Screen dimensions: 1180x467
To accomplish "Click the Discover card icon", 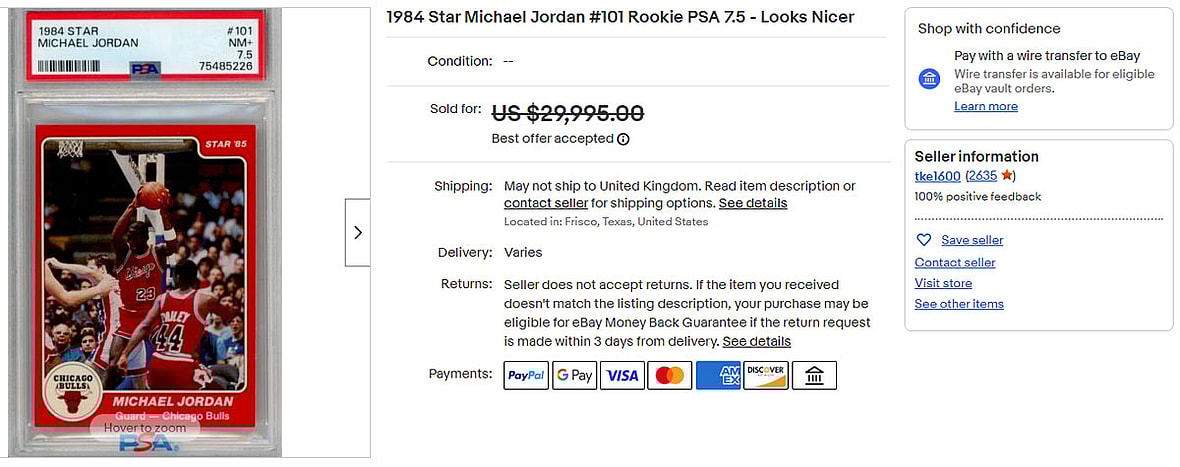I will coord(766,375).
